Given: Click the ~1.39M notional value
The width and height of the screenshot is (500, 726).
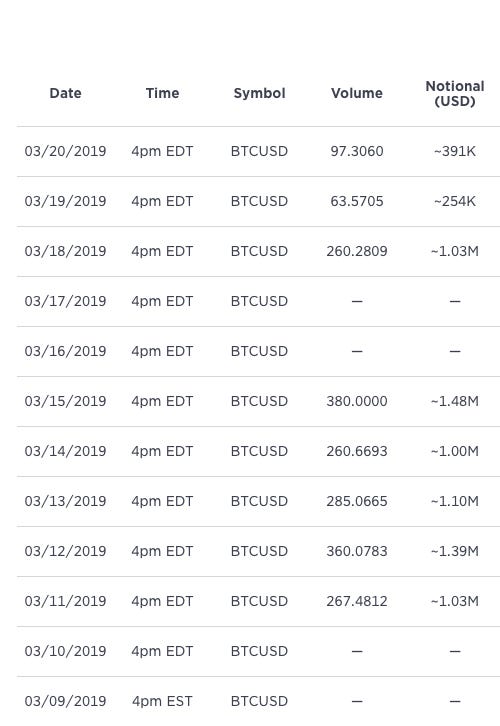Looking at the screenshot, I should click(x=455, y=551).
